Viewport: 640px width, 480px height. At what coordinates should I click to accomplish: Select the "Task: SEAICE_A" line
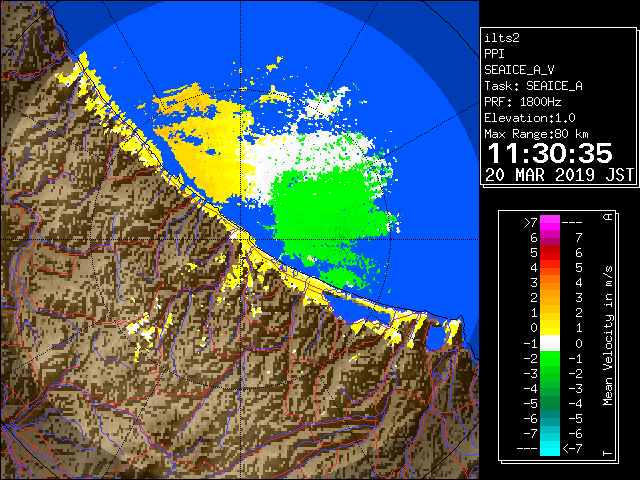coord(533,86)
